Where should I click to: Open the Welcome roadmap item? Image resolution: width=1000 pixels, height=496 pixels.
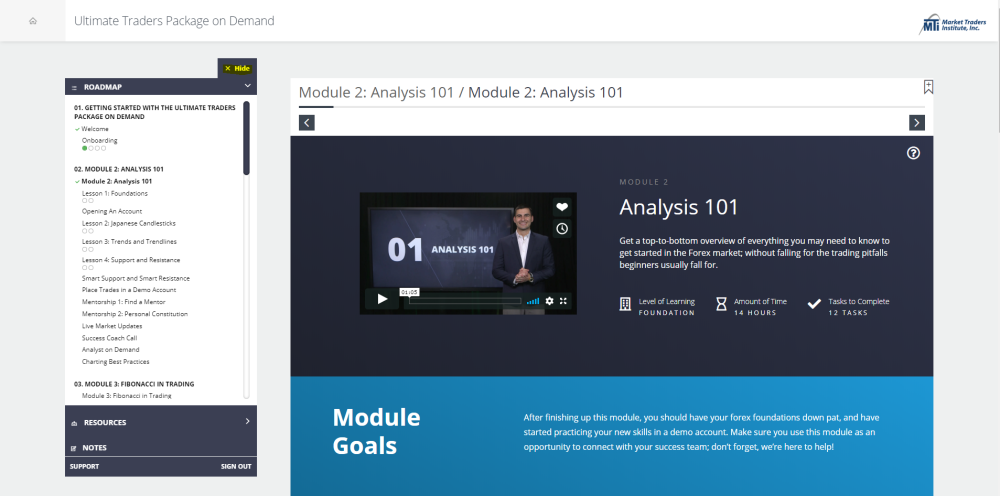tap(94, 129)
